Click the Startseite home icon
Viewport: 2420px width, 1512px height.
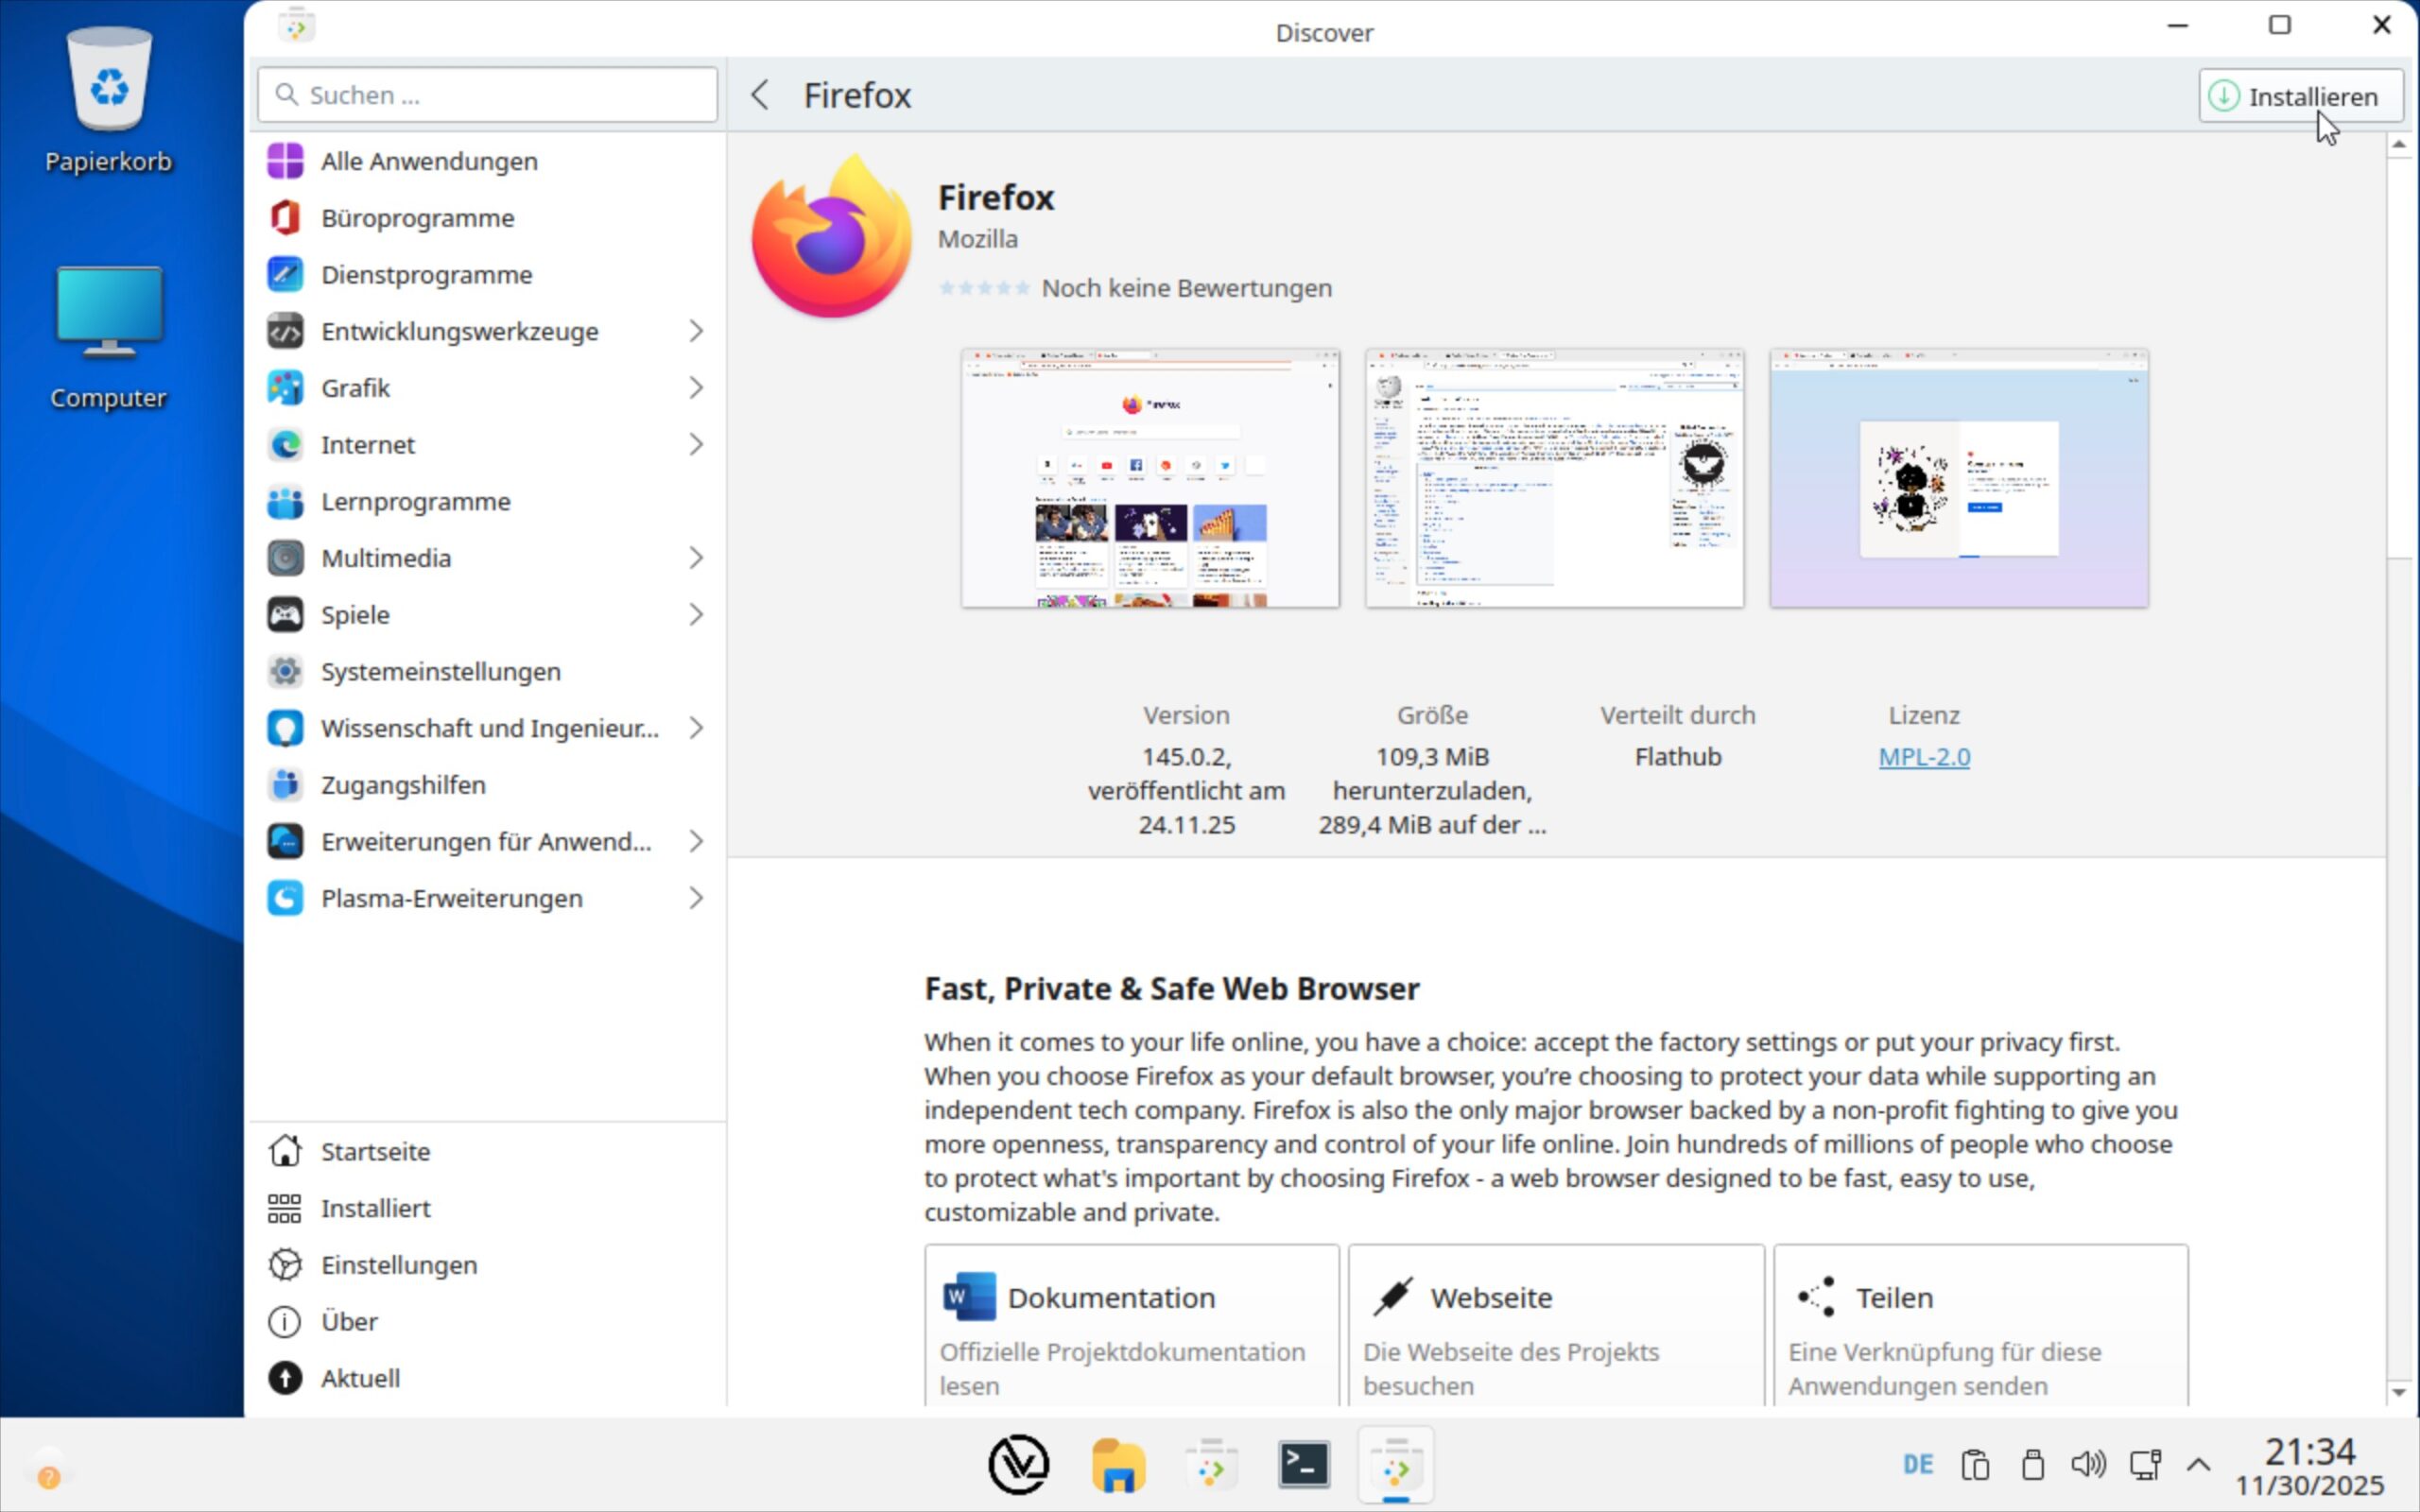tap(285, 1152)
